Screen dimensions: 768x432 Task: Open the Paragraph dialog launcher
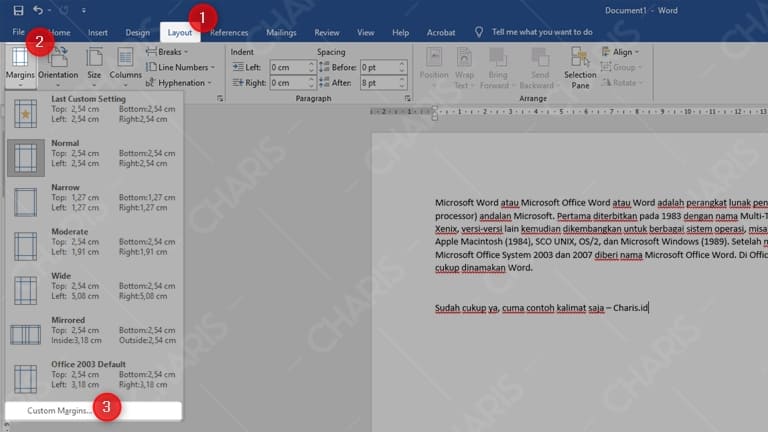pos(408,98)
